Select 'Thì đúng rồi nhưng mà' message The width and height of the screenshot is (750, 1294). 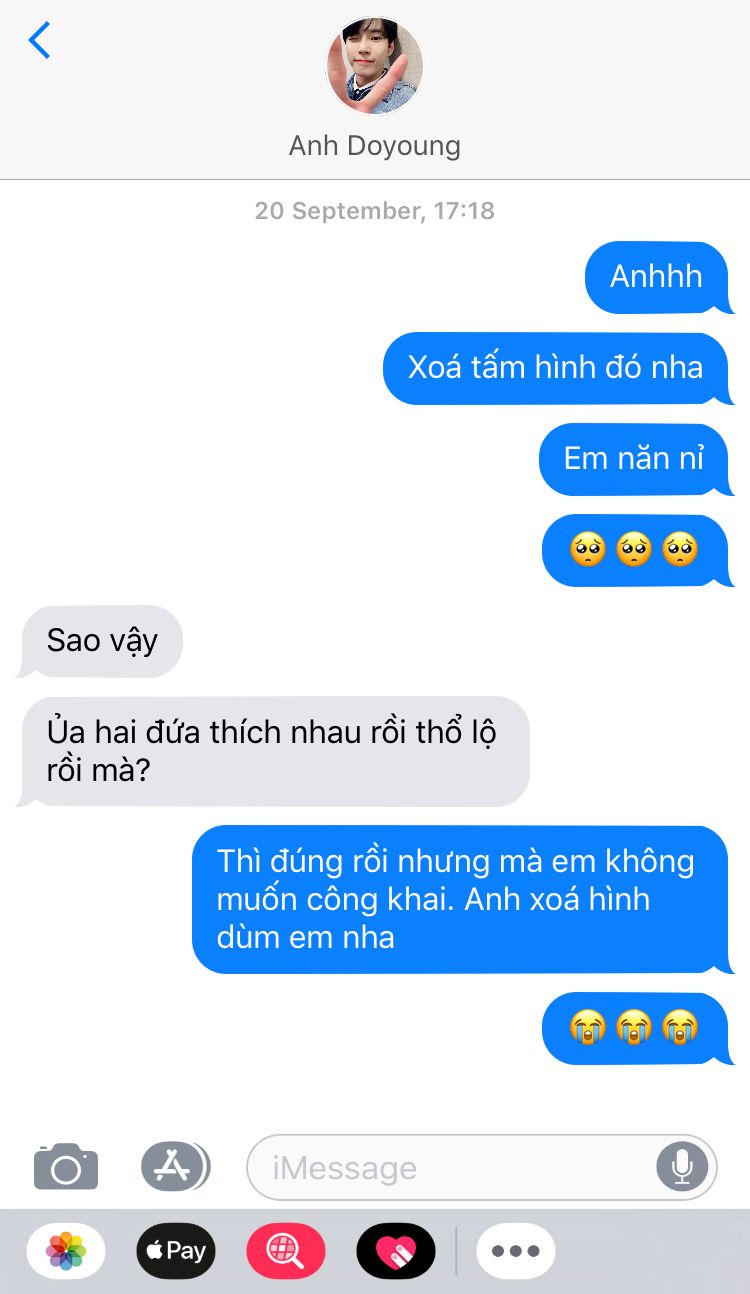(x=460, y=900)
